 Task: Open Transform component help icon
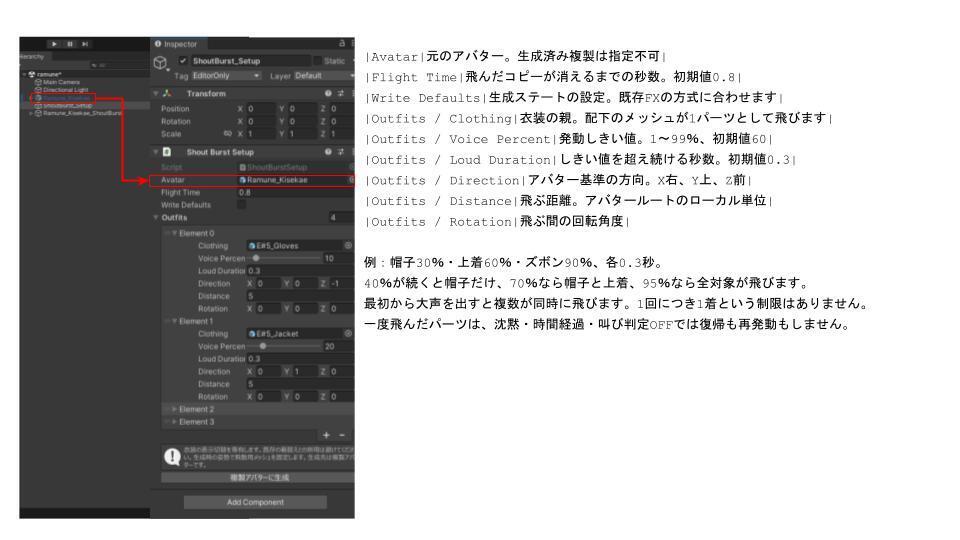[x=328, y=94]
